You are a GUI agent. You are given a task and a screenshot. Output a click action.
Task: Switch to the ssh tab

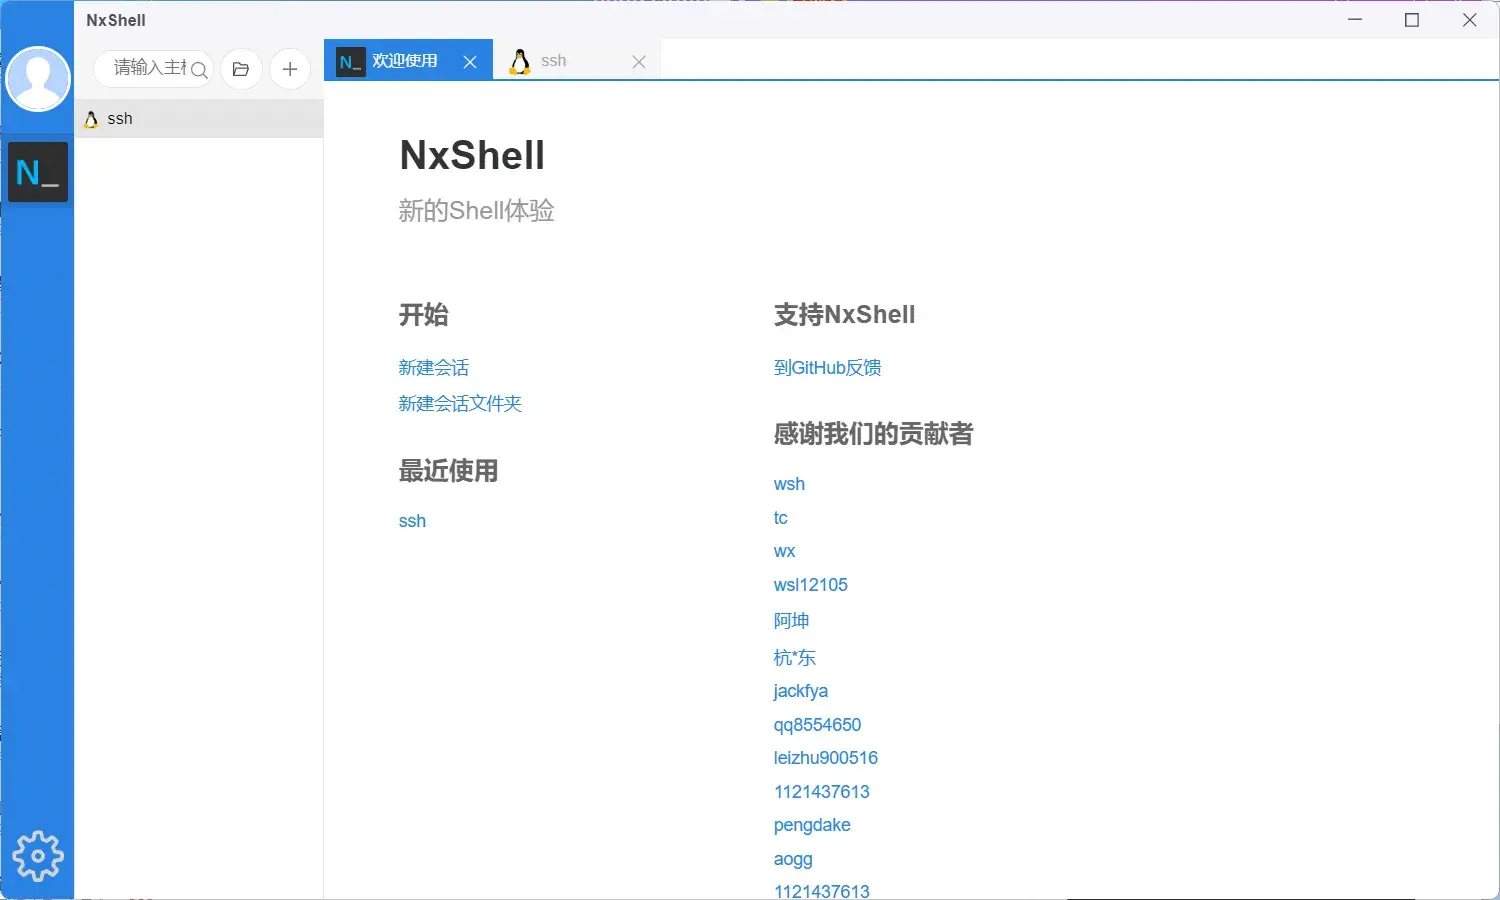(x=577, y=60)
